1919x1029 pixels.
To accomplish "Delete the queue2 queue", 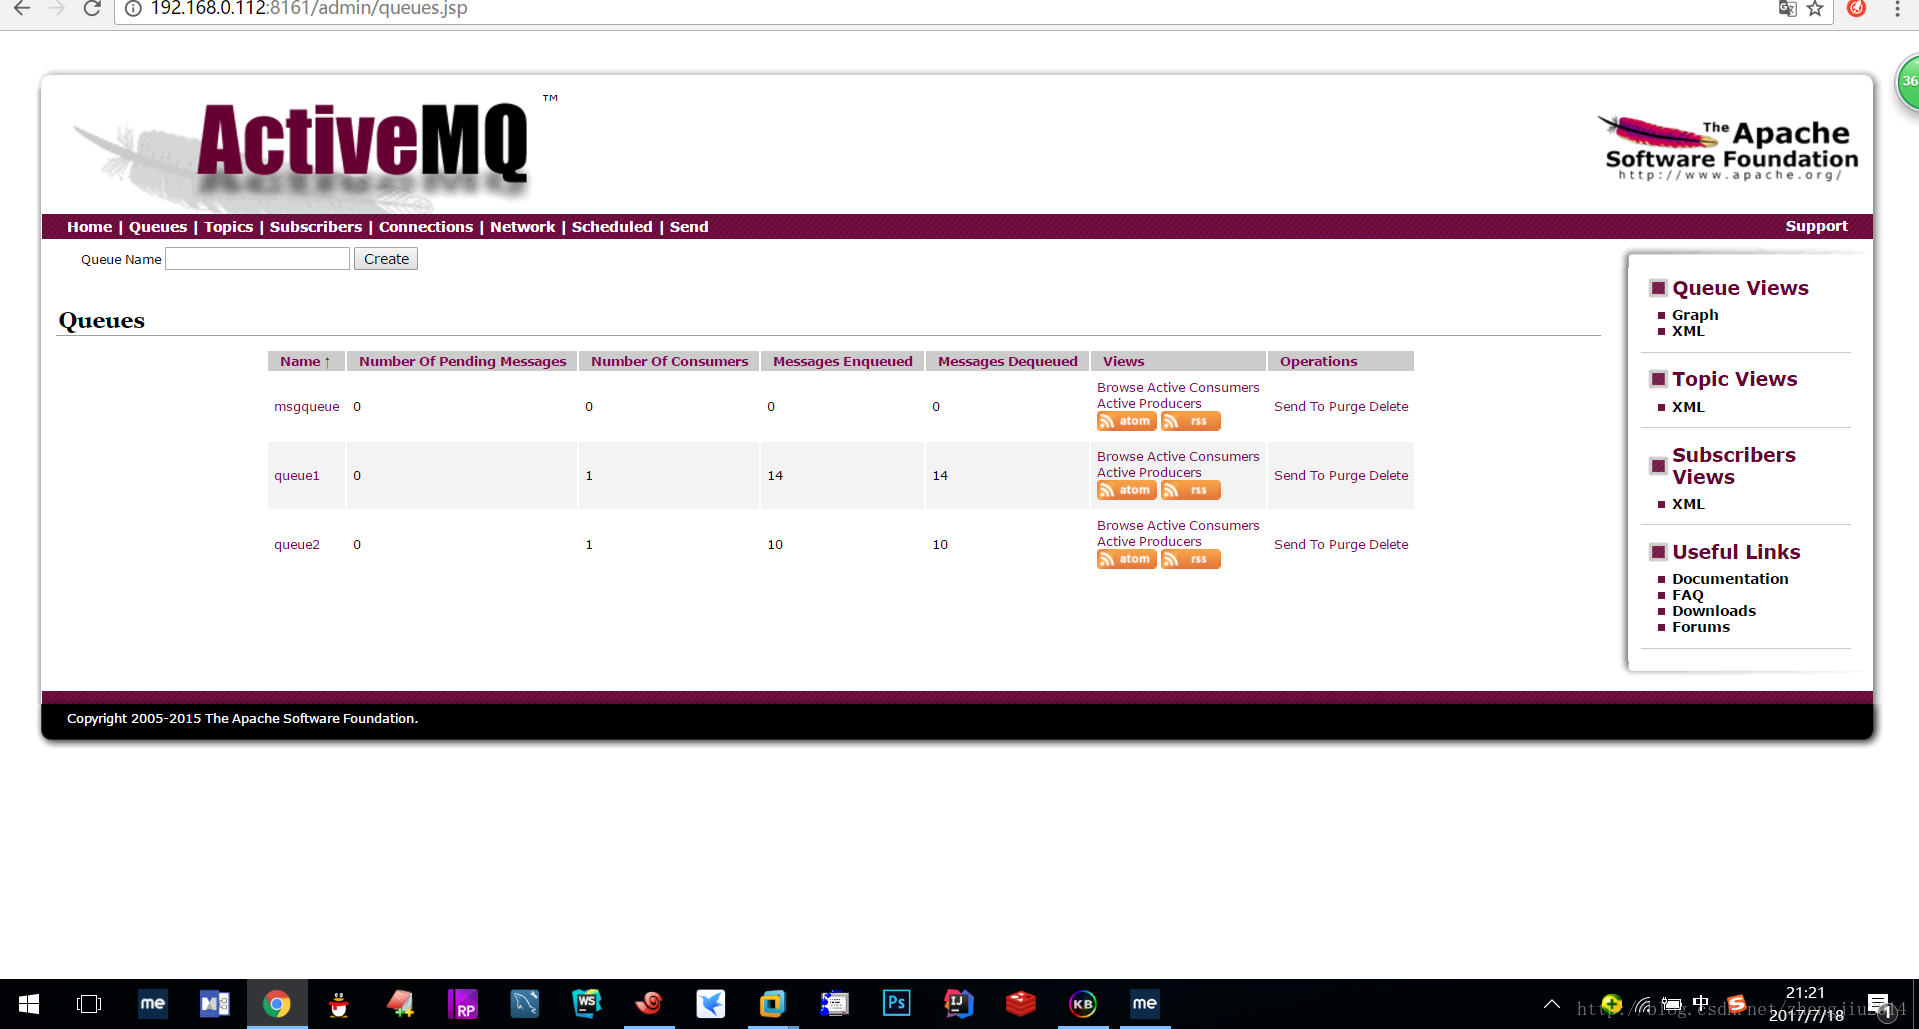I will [1389, 544].
